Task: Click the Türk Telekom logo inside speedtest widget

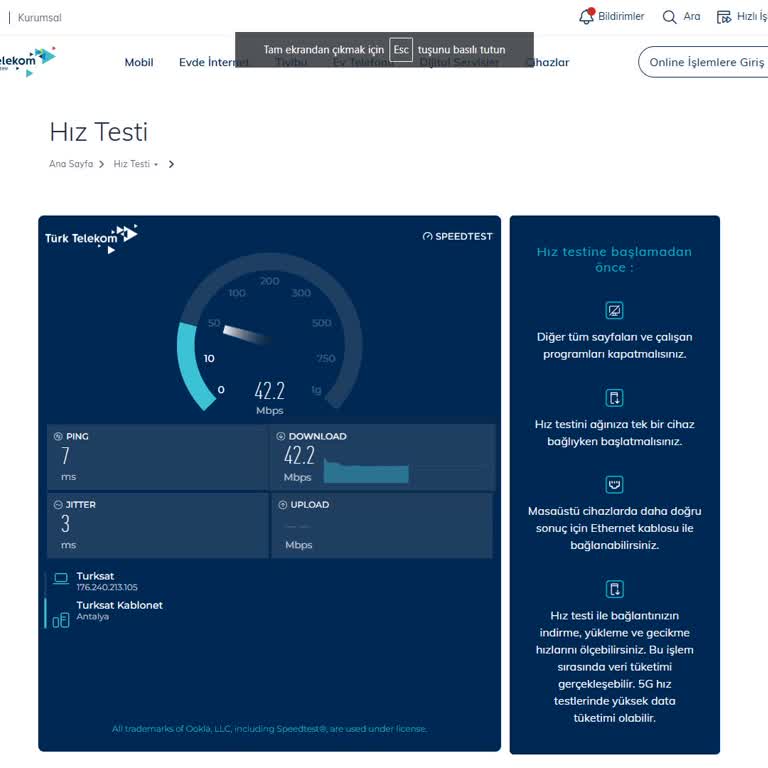Action: coord(92,239)
